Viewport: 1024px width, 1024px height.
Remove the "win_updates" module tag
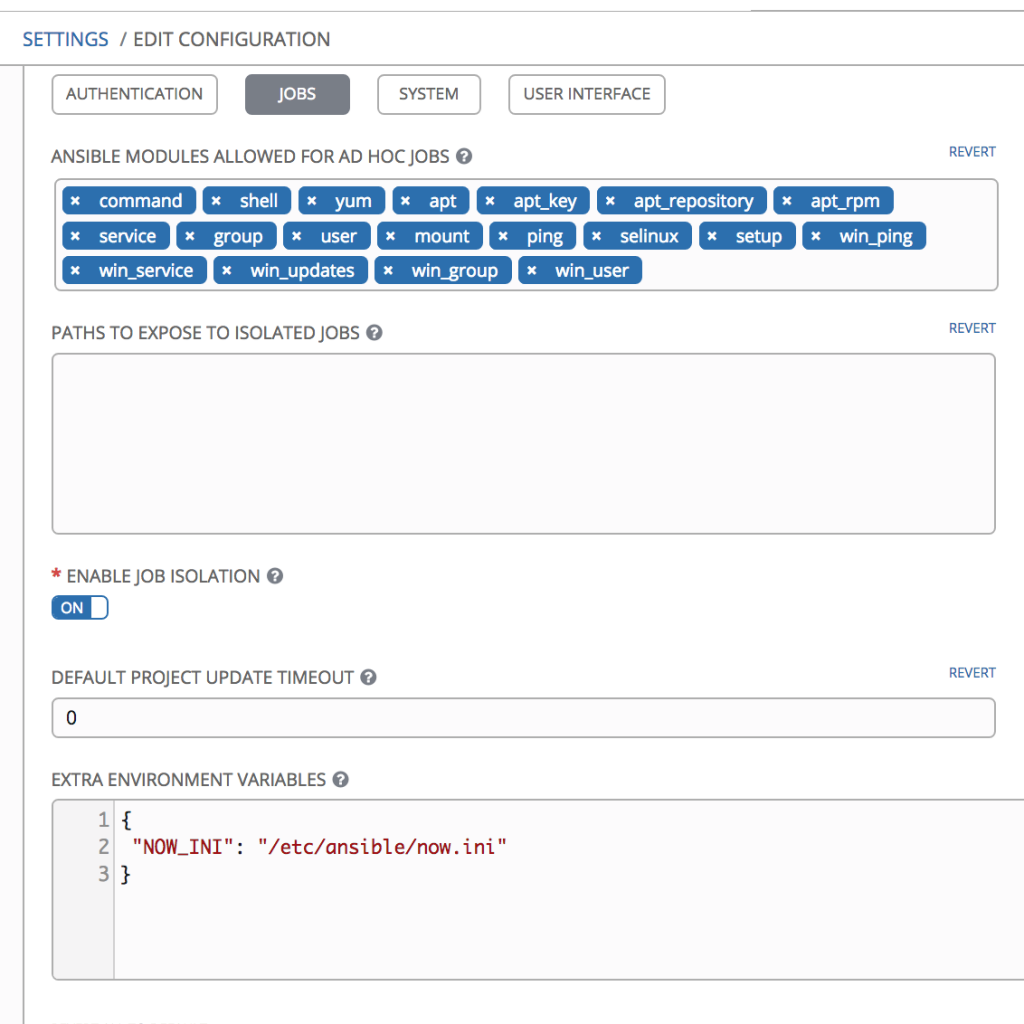coord(226,270)
